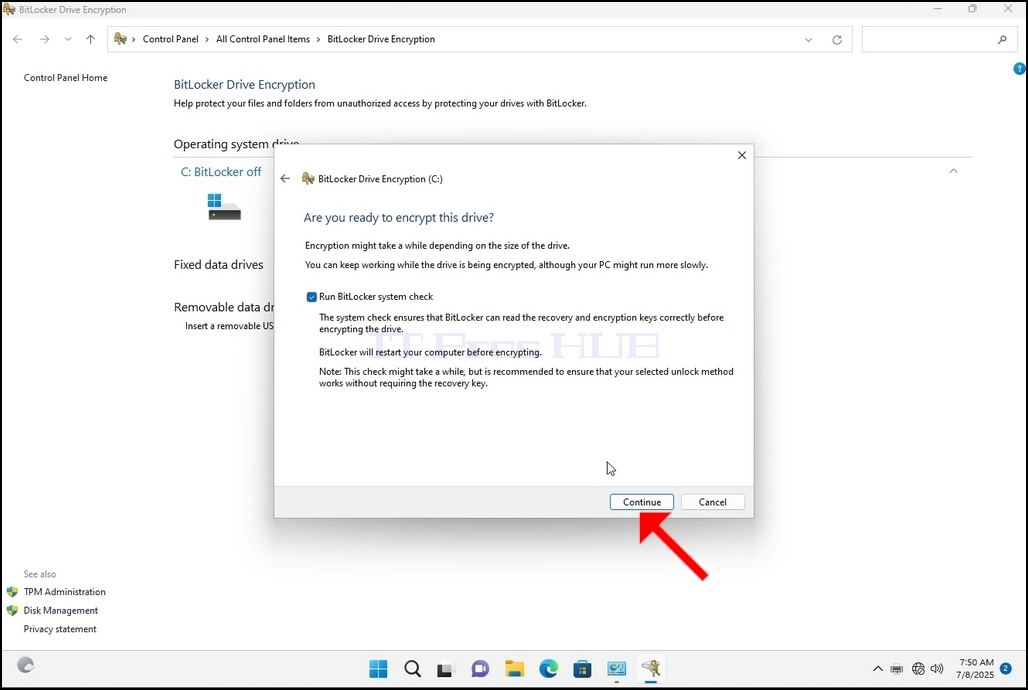
Task: Click BitLocker Drive Encryption breadcrumb
Action: point(381,39)
